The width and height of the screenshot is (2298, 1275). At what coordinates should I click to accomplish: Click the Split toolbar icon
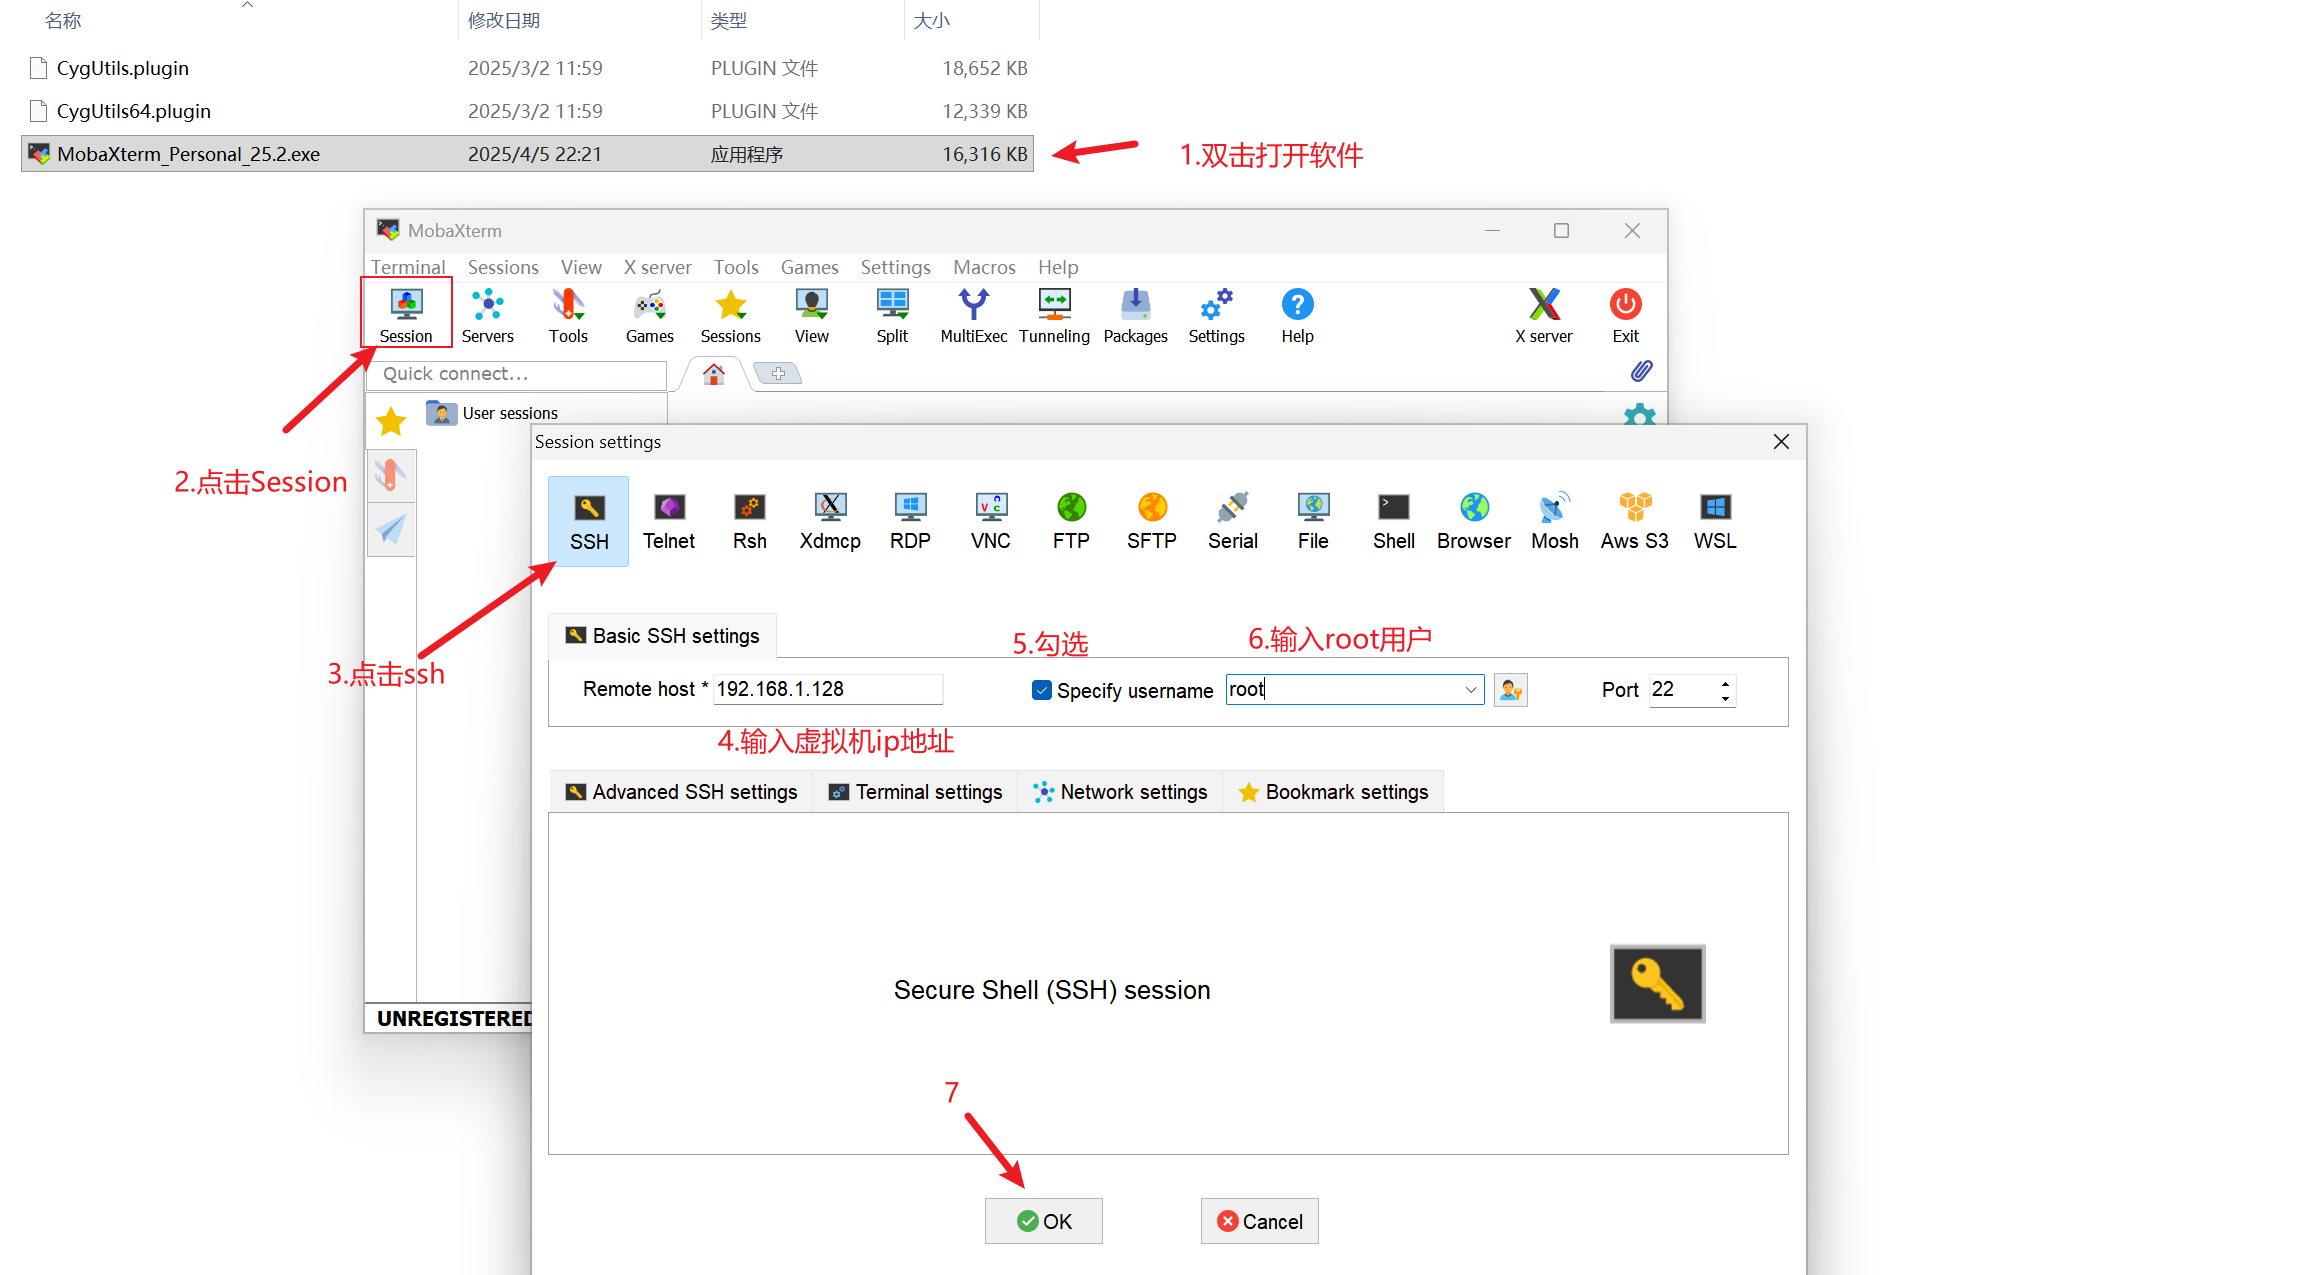[892, 314]
